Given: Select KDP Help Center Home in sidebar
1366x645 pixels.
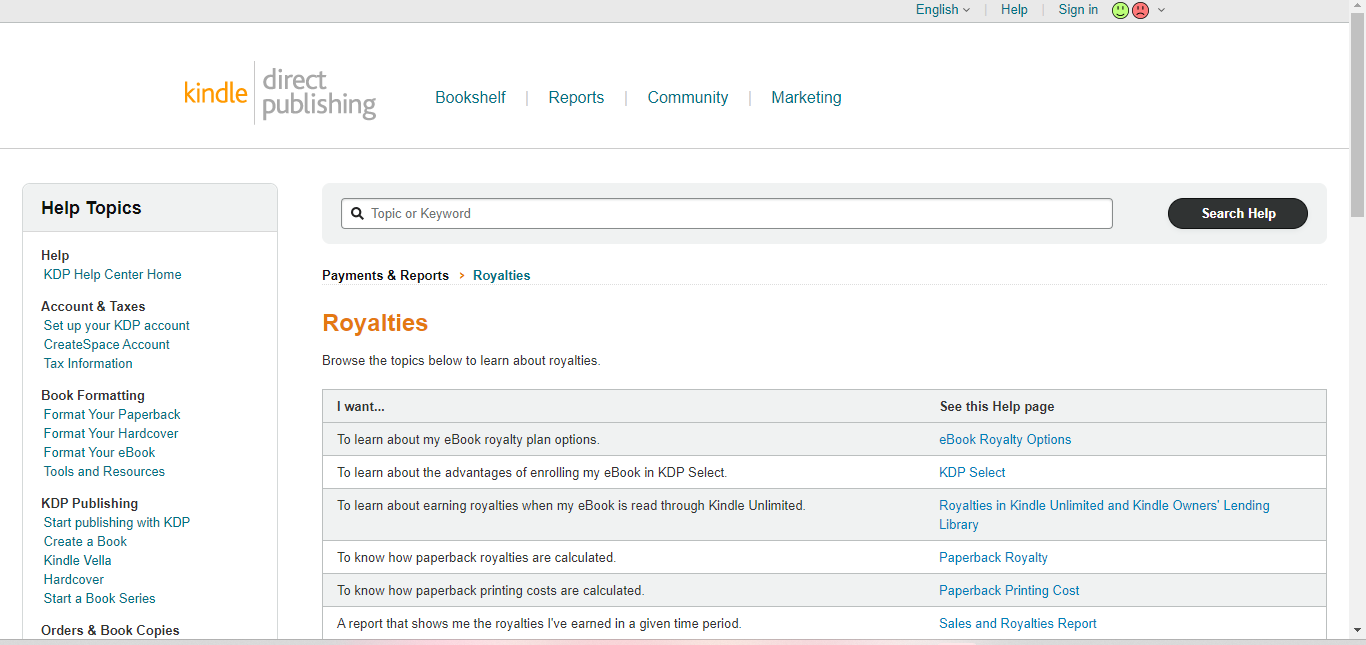Looking at the screenshot, I should [x=112, y=274].
